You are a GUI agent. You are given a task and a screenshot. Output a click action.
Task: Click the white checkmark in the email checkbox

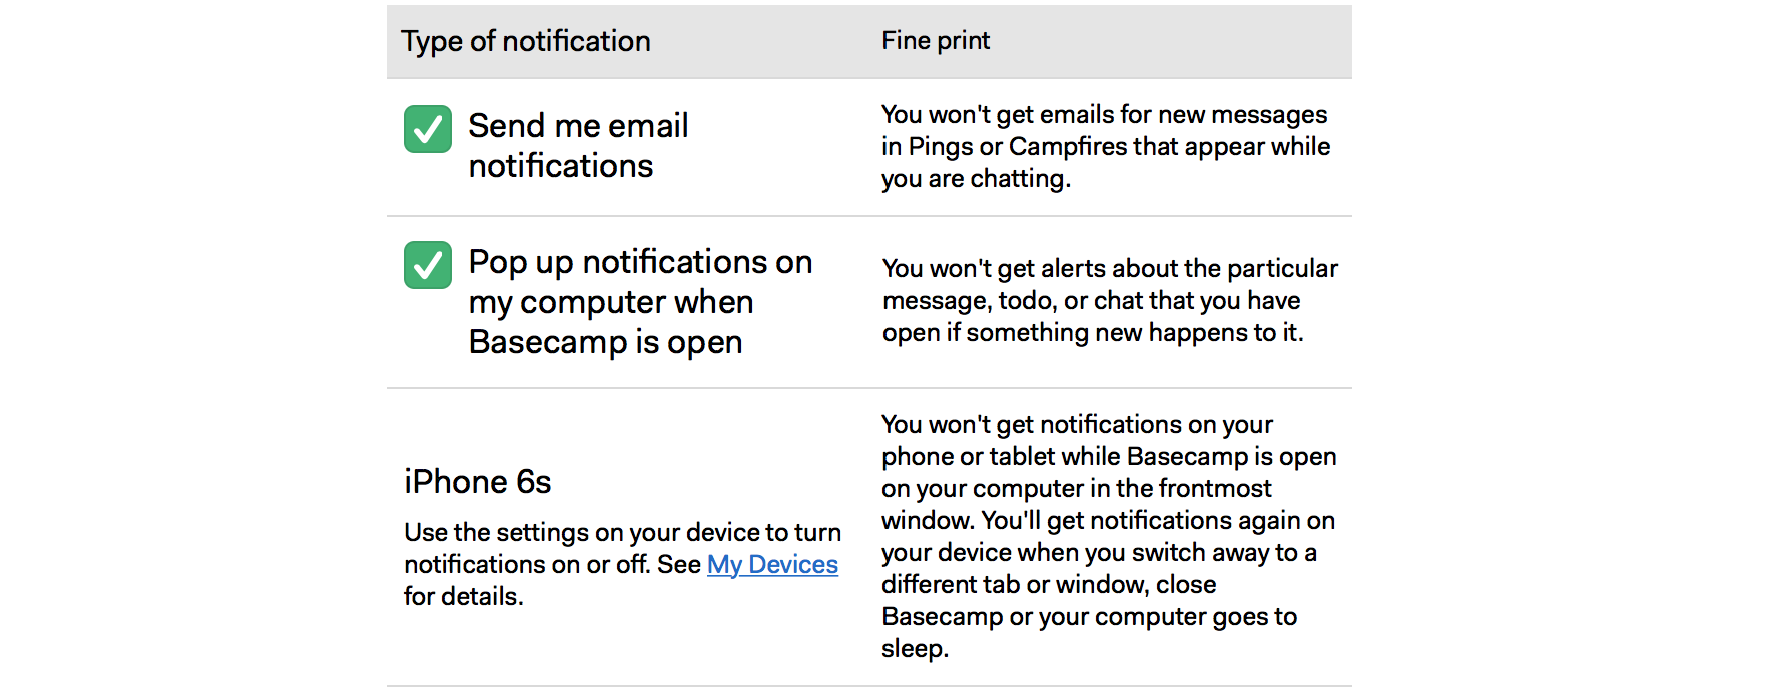pos(428,129)
